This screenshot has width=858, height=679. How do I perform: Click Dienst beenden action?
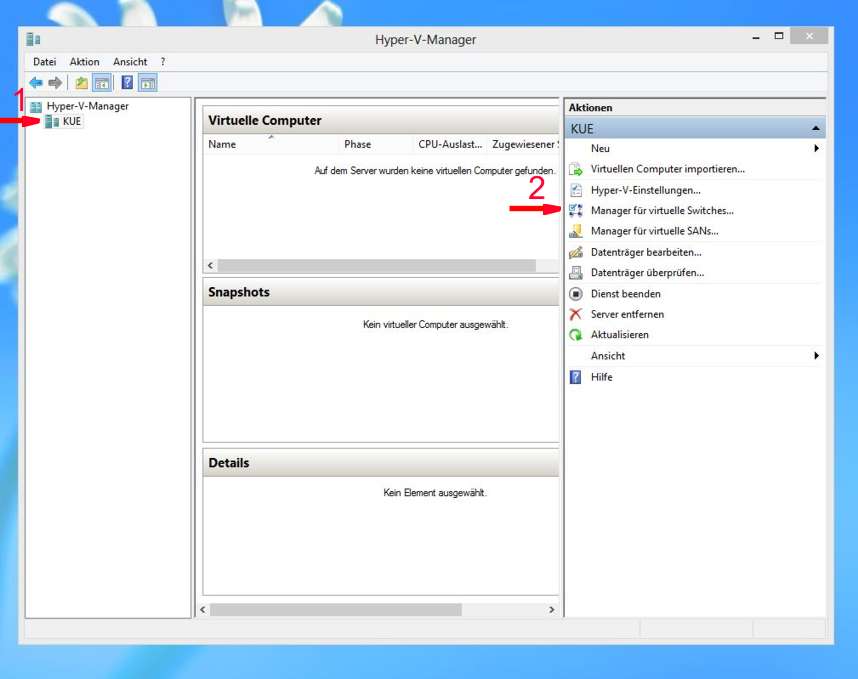coord(625,294)
